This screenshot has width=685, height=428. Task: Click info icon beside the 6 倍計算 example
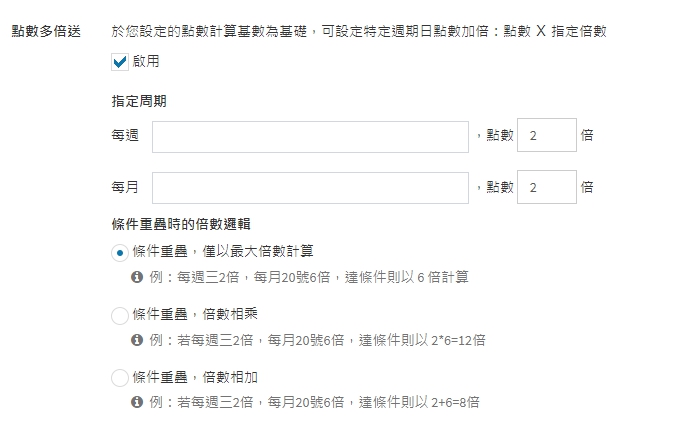[x=137, y=277]
